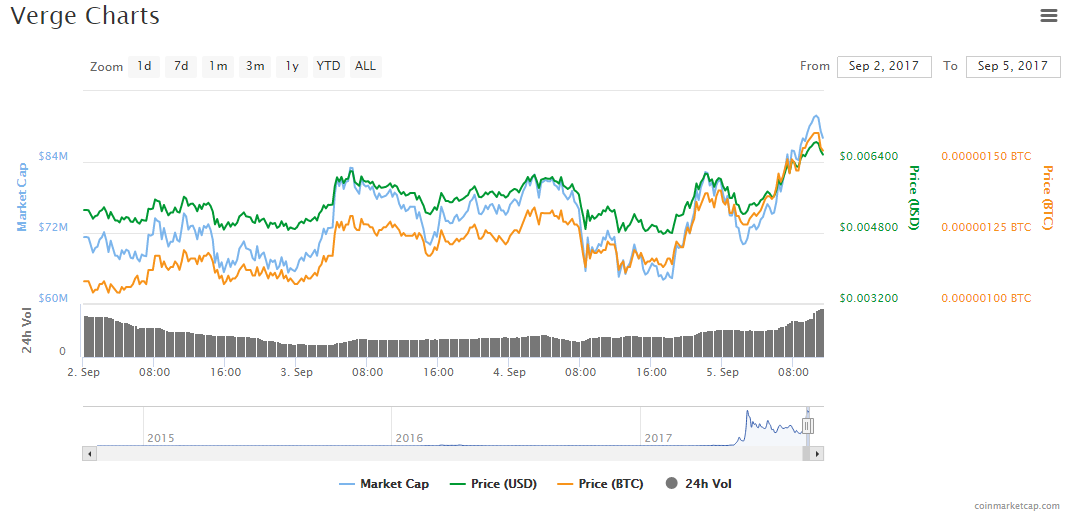Click the $60M market cap label
This screenshot has height=512, width=1067.
[x=53, y=298]
